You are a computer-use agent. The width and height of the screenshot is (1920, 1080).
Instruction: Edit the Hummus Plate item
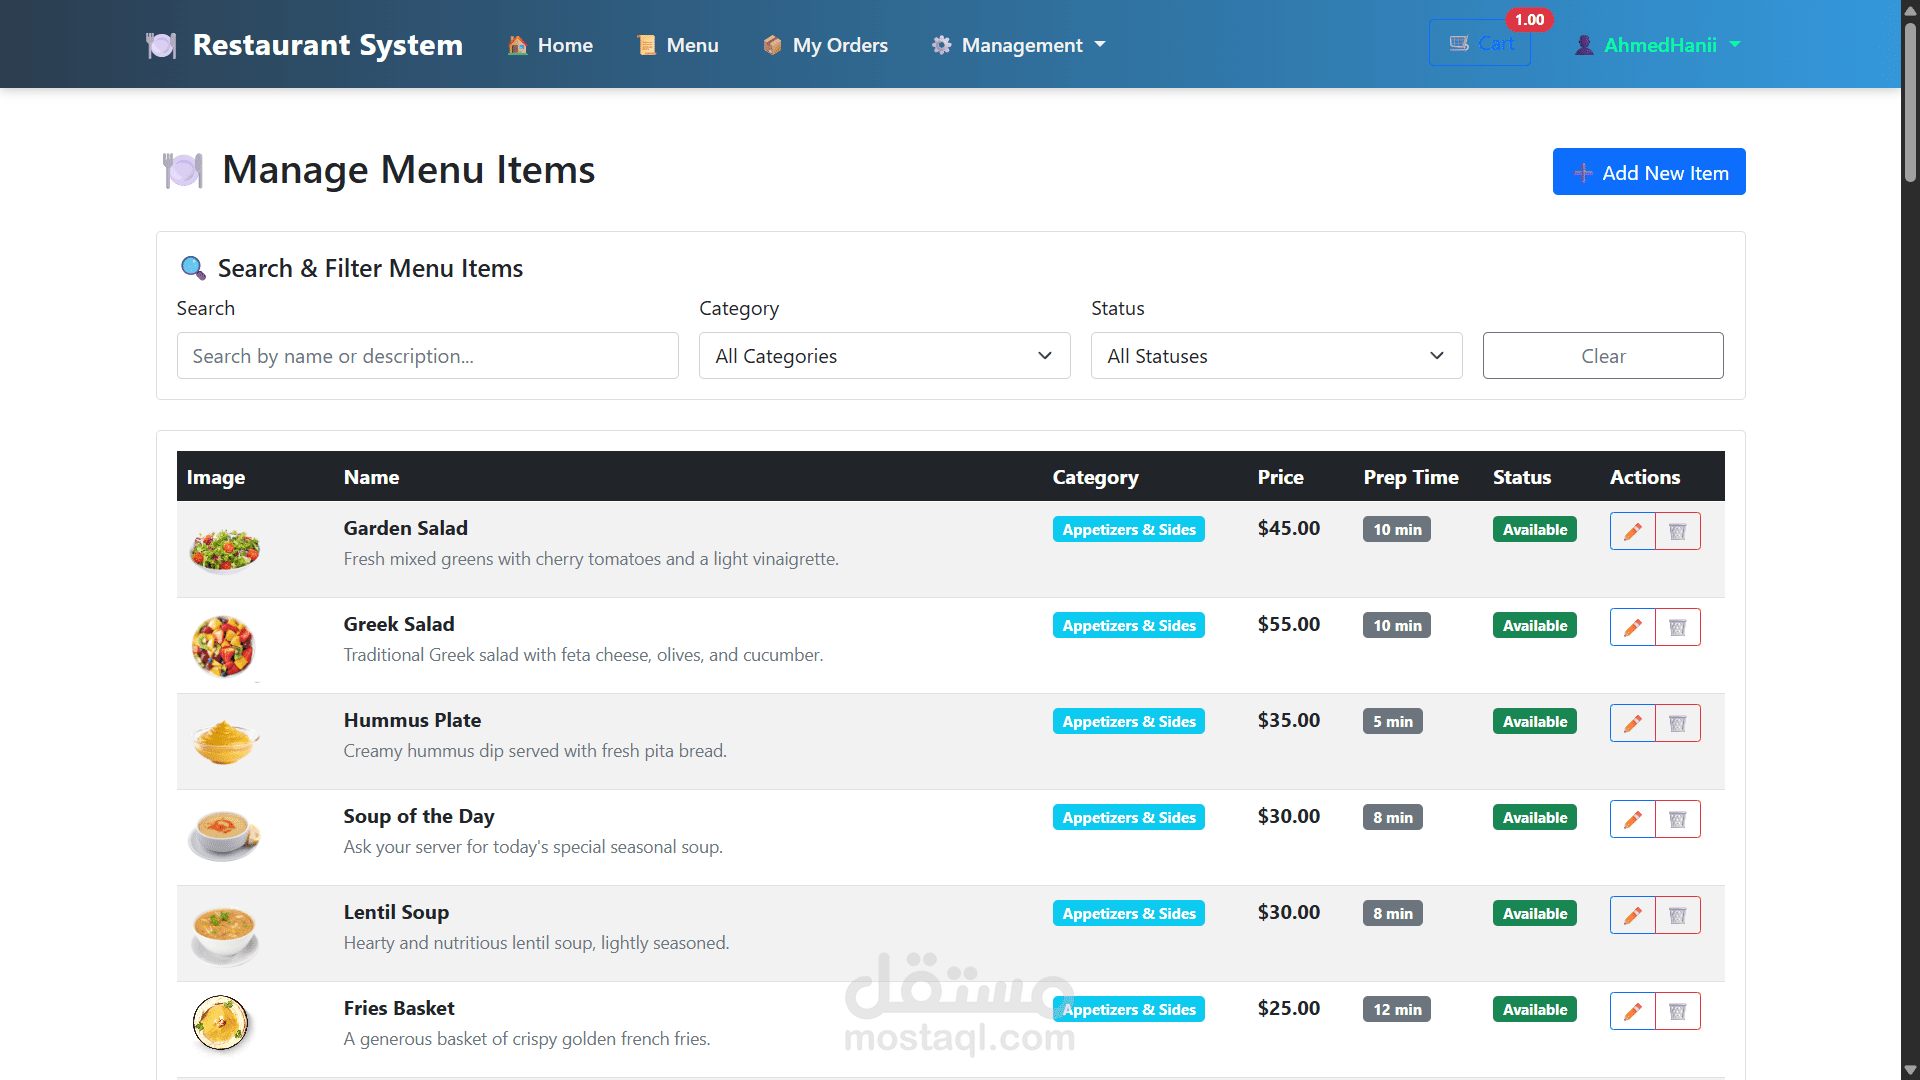tap(1632, 723)
